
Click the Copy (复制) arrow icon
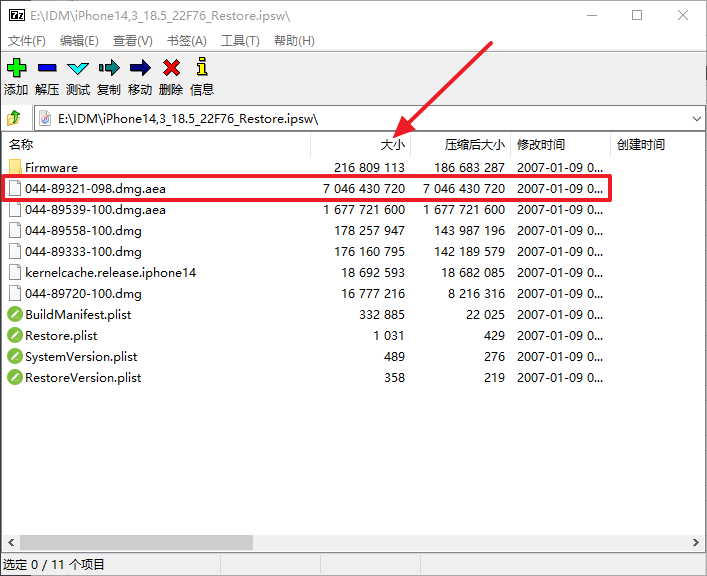(x=109, y=68)
